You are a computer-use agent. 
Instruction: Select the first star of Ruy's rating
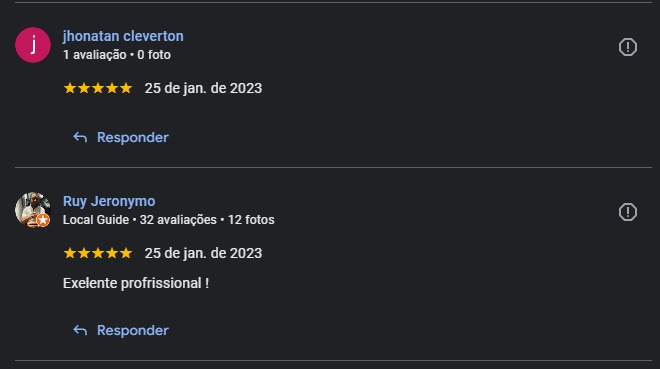point(70,253)
